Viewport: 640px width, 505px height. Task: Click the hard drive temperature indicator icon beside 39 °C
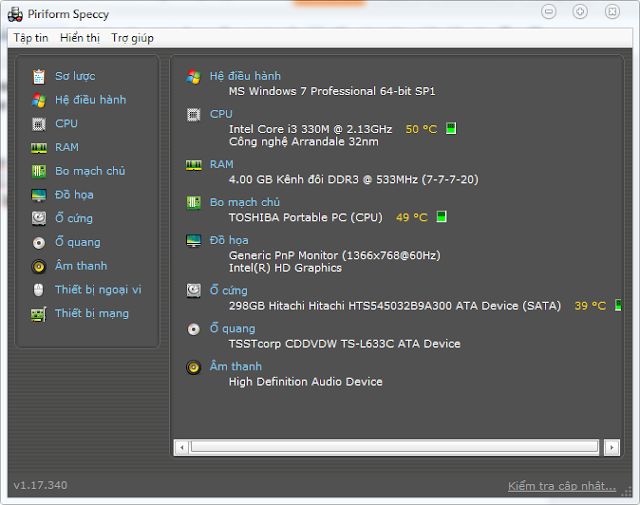(618, 305)
